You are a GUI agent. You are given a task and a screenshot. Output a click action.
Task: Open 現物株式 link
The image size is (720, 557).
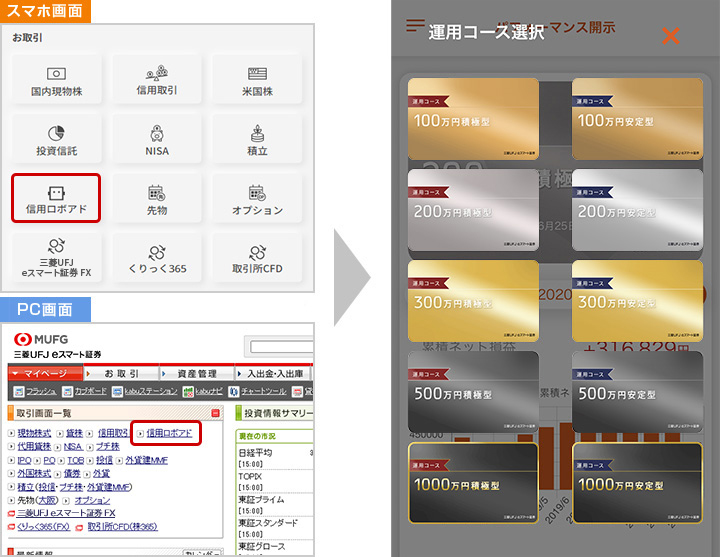pyautogui.click(x=34, y=433)
